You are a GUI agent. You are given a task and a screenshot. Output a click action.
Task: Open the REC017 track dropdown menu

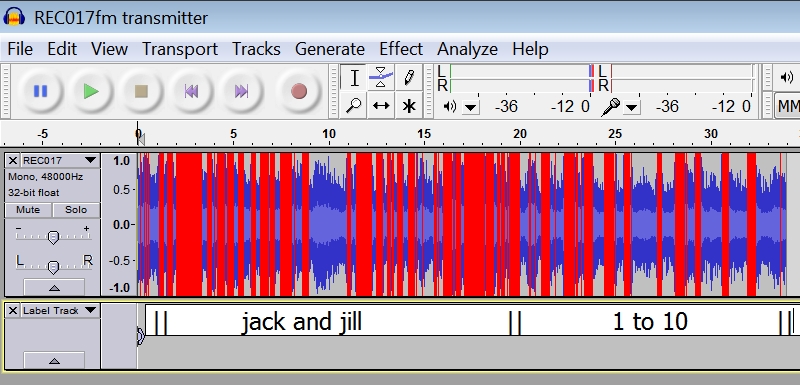point(90,160)
